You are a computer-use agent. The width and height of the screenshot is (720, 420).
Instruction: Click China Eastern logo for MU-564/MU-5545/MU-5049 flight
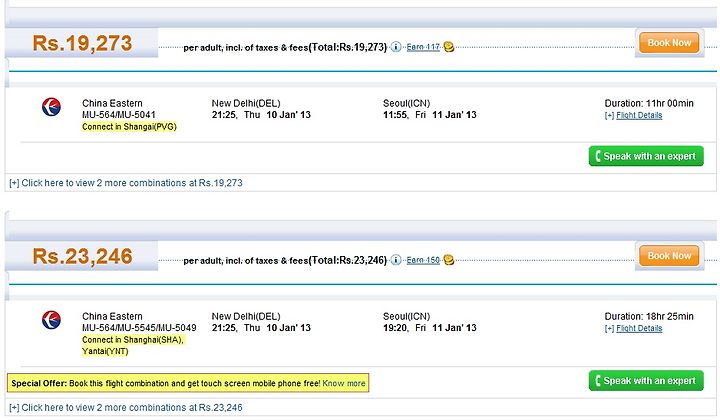point(51,320)
